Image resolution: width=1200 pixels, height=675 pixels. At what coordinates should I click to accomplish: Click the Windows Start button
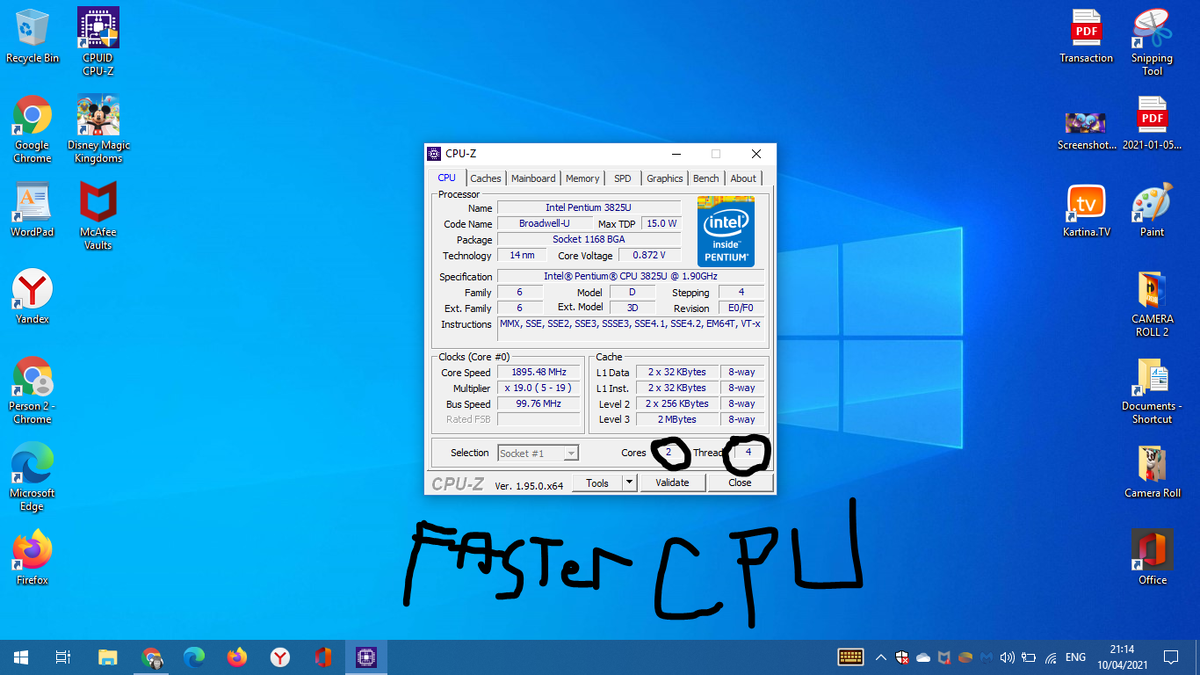(21, 657)
